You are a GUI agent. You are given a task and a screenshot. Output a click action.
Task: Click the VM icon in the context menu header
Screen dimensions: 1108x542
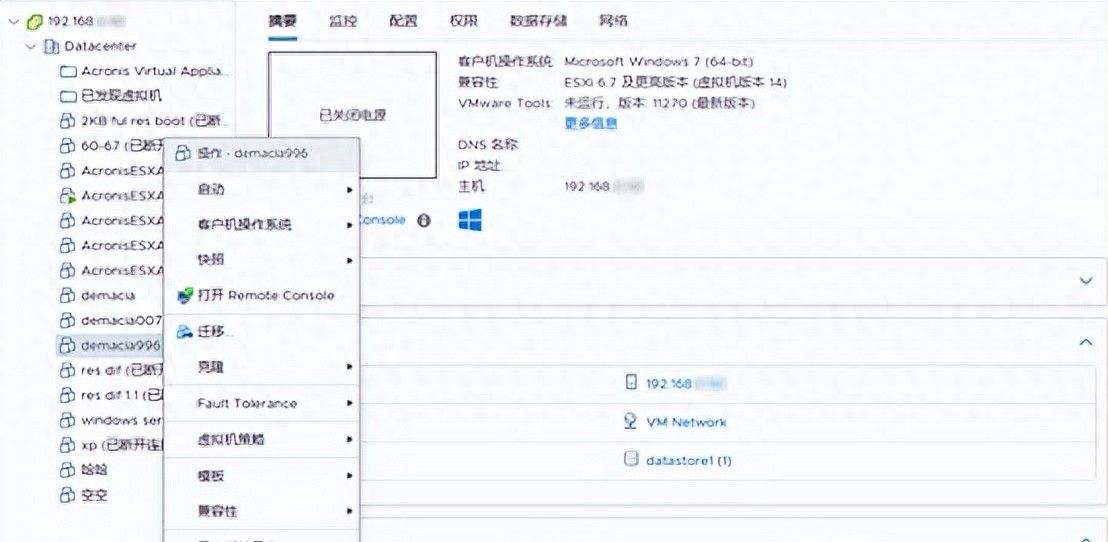(183, 153)
